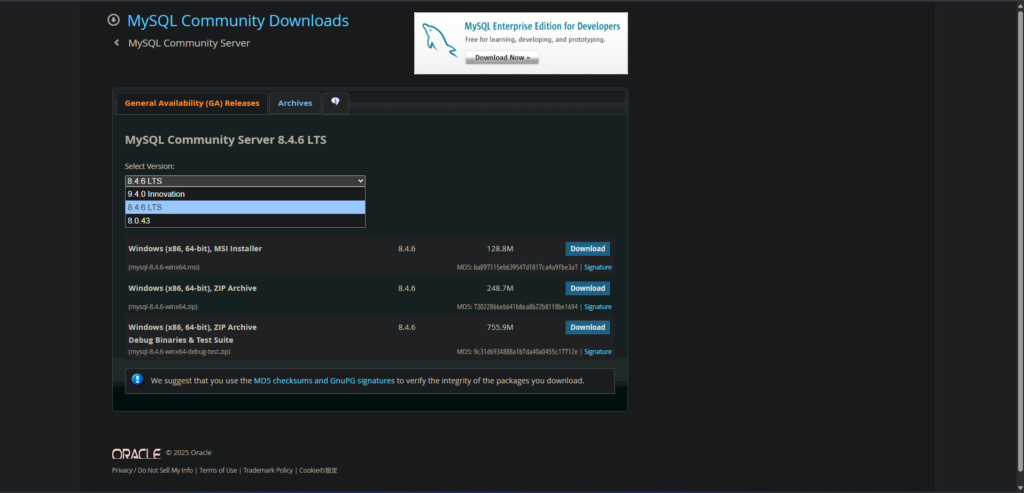
Task: Open the Privacy / Do Not Sell My Info link
Action: click(152, 470)
